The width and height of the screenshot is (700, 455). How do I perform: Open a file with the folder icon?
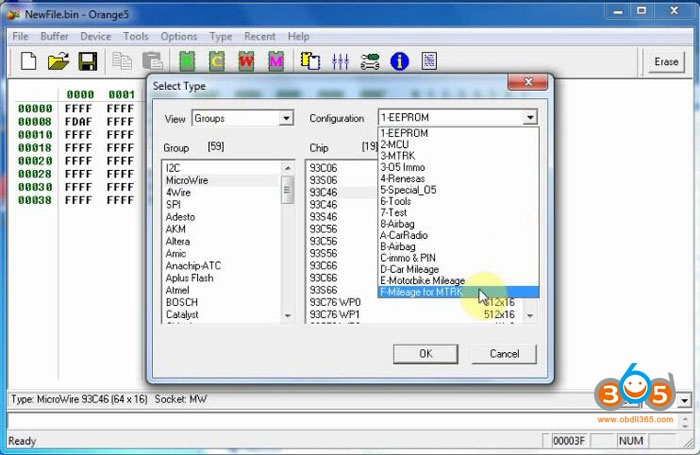(x=58, y=61)
